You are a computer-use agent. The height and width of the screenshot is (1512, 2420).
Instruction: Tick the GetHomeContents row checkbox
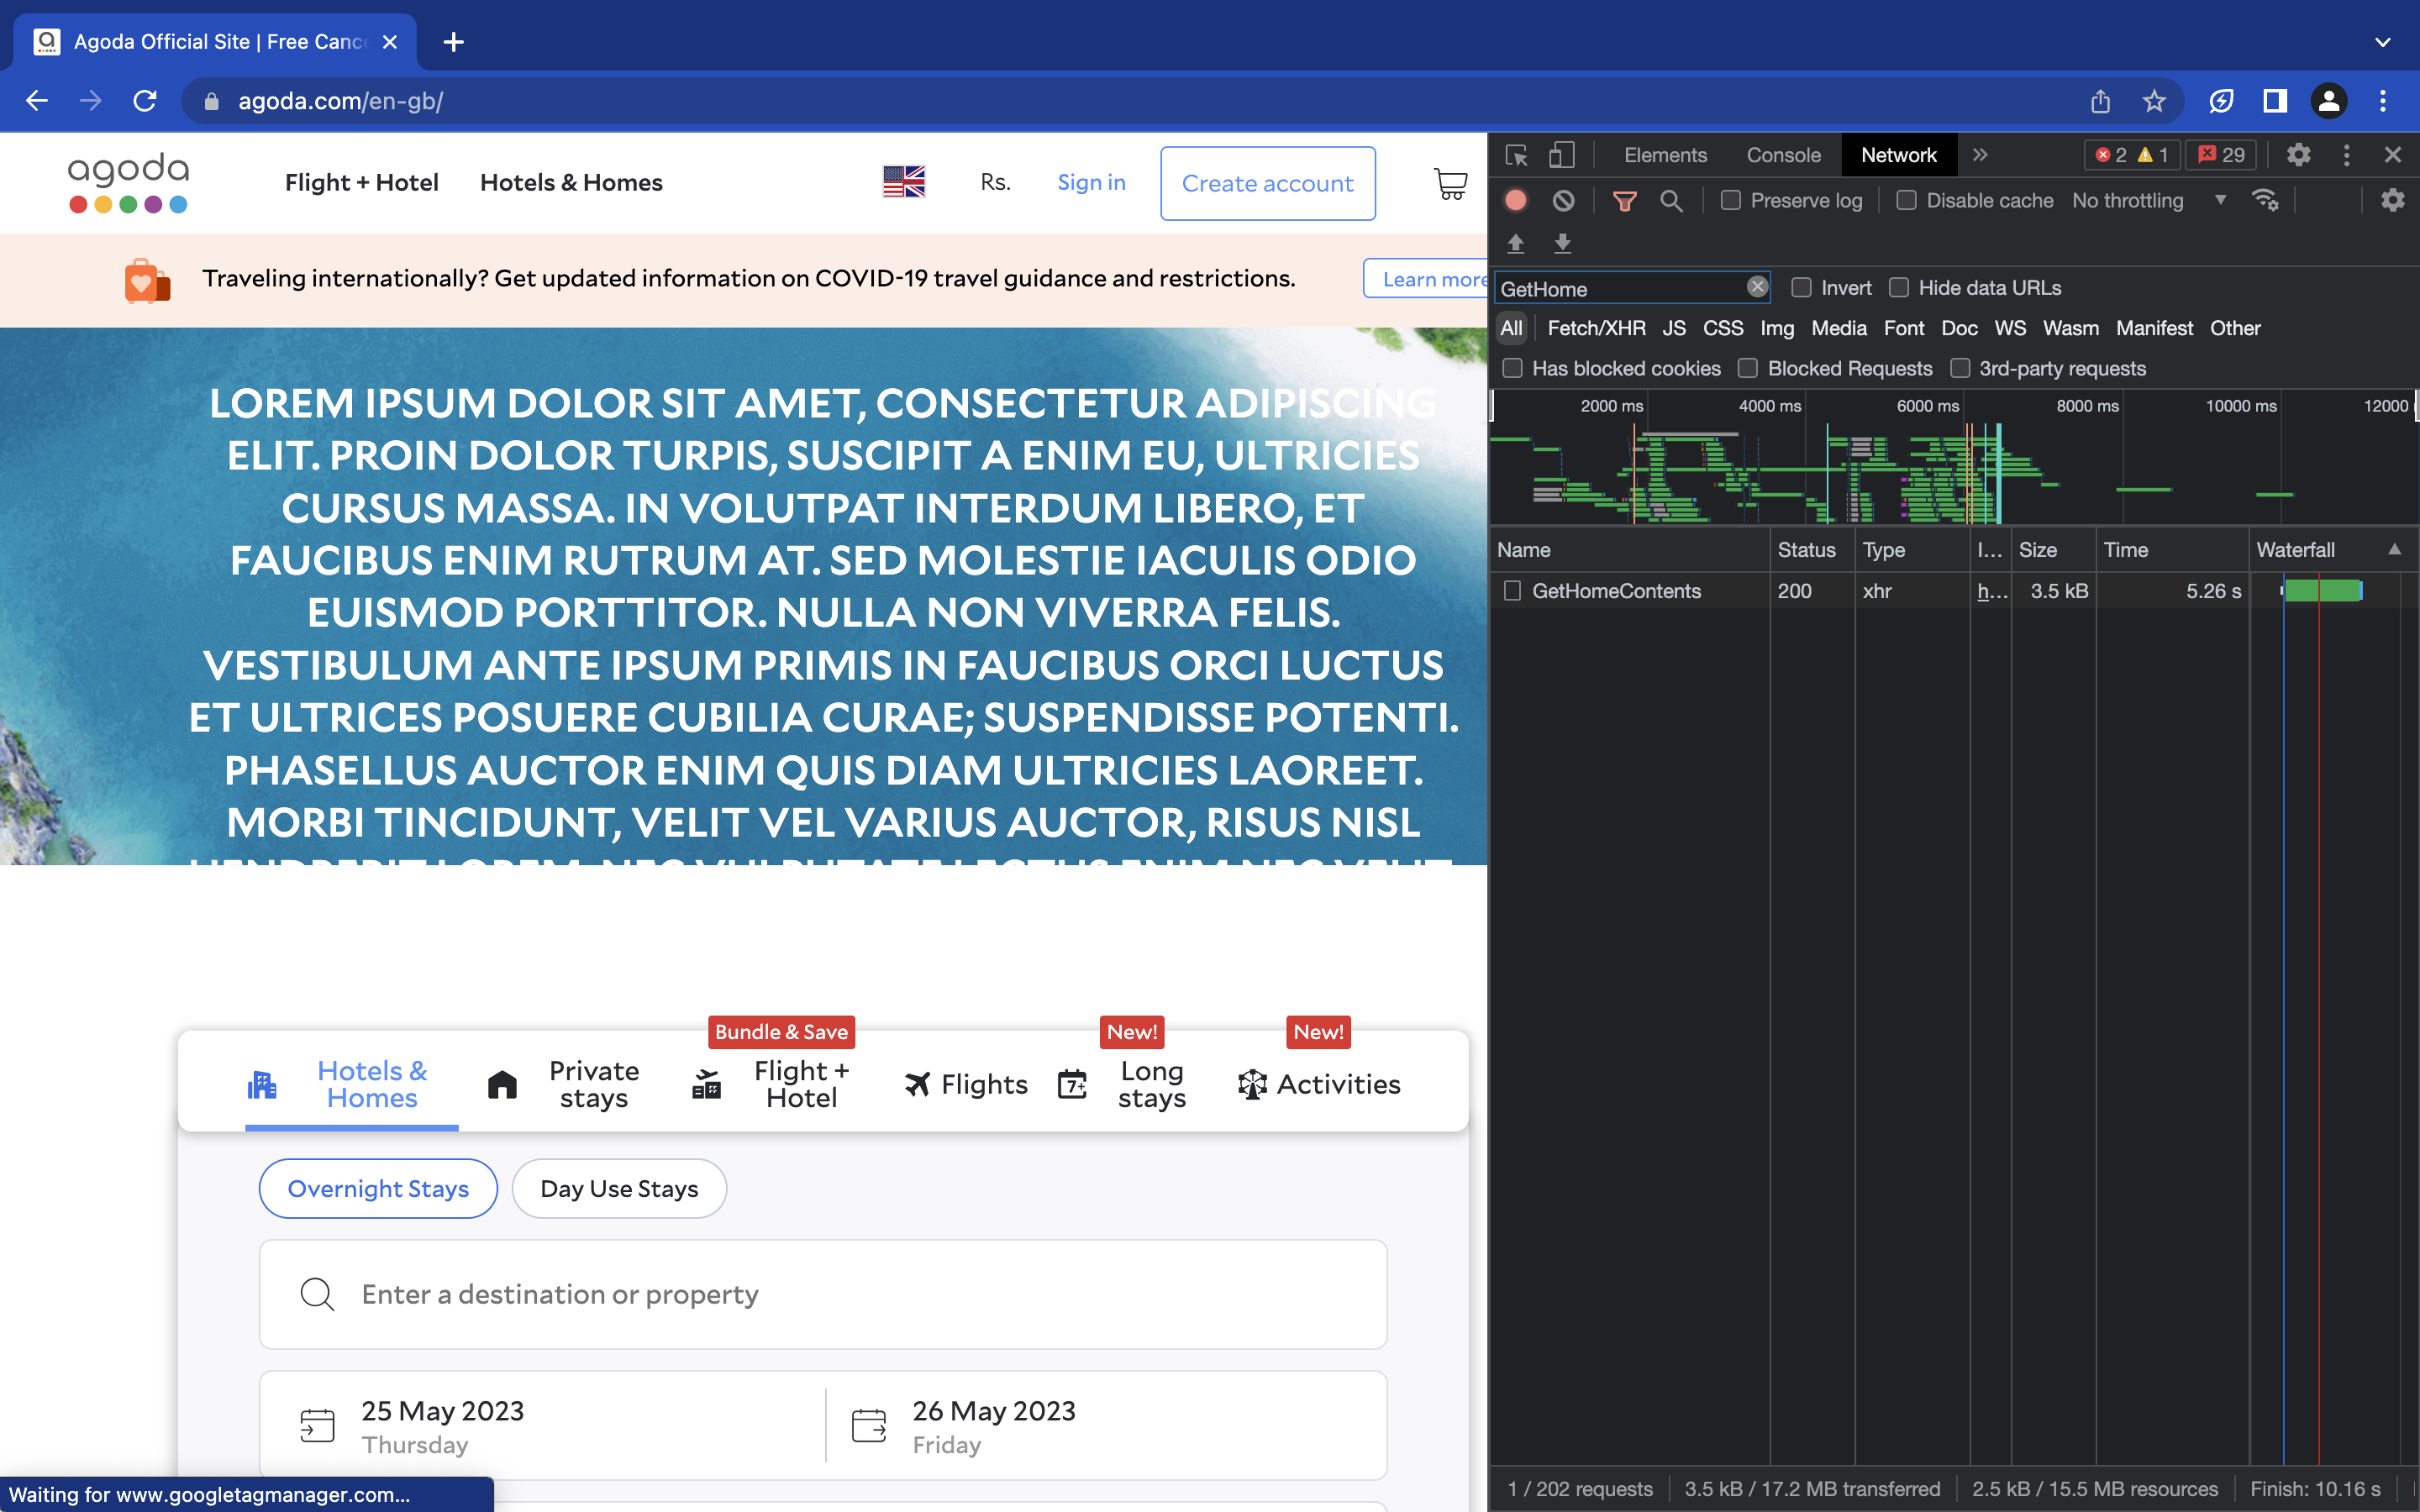(1513, 591)
